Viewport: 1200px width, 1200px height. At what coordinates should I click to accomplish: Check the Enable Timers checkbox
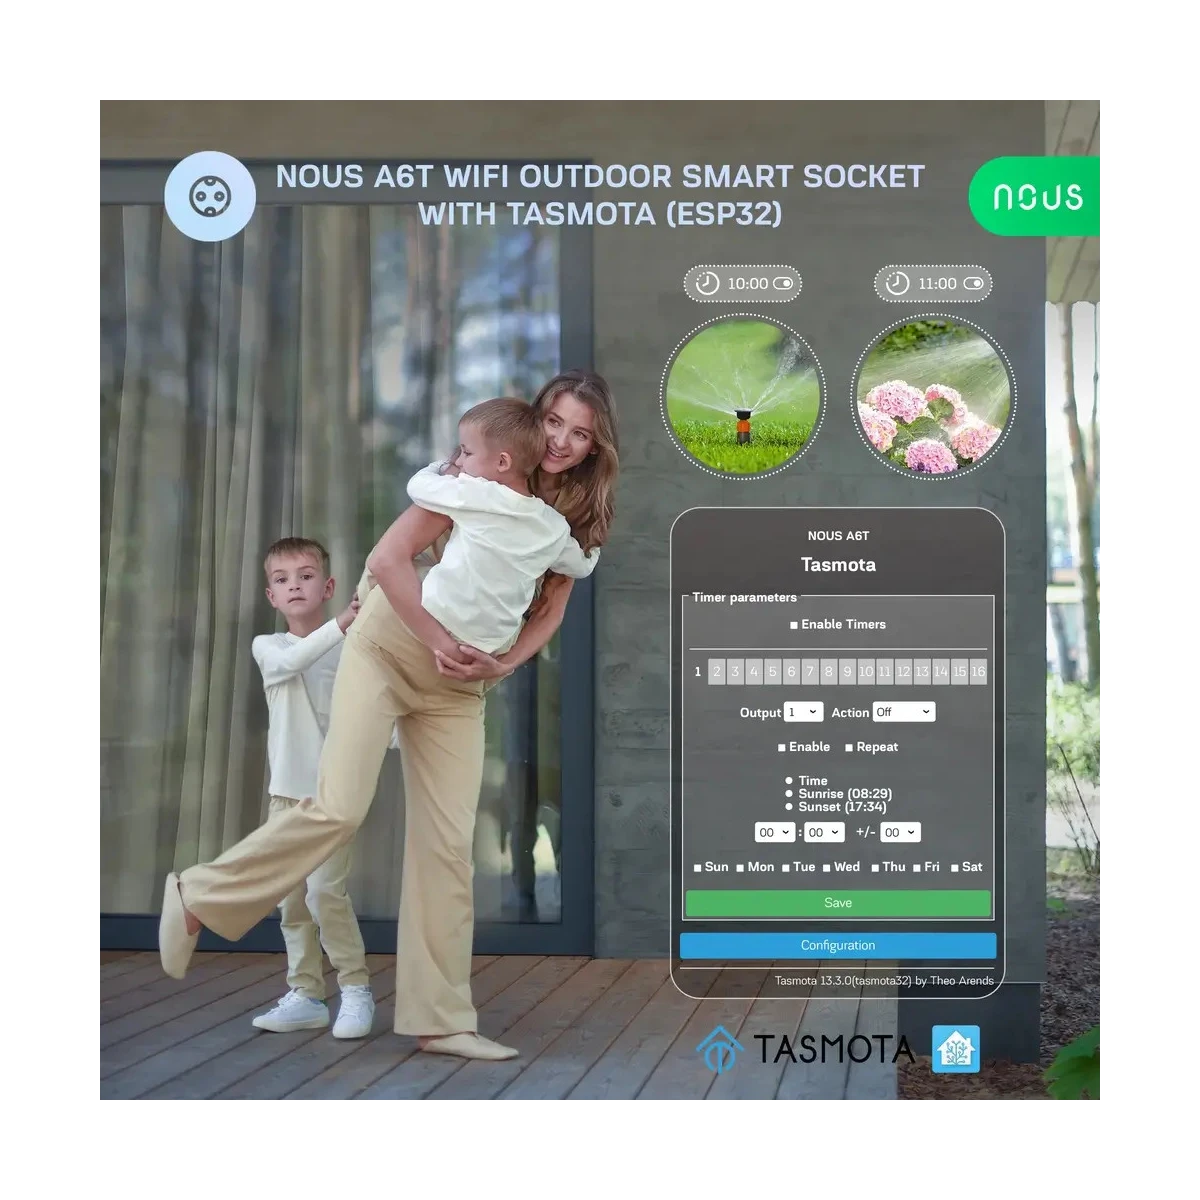click(794, 625)
